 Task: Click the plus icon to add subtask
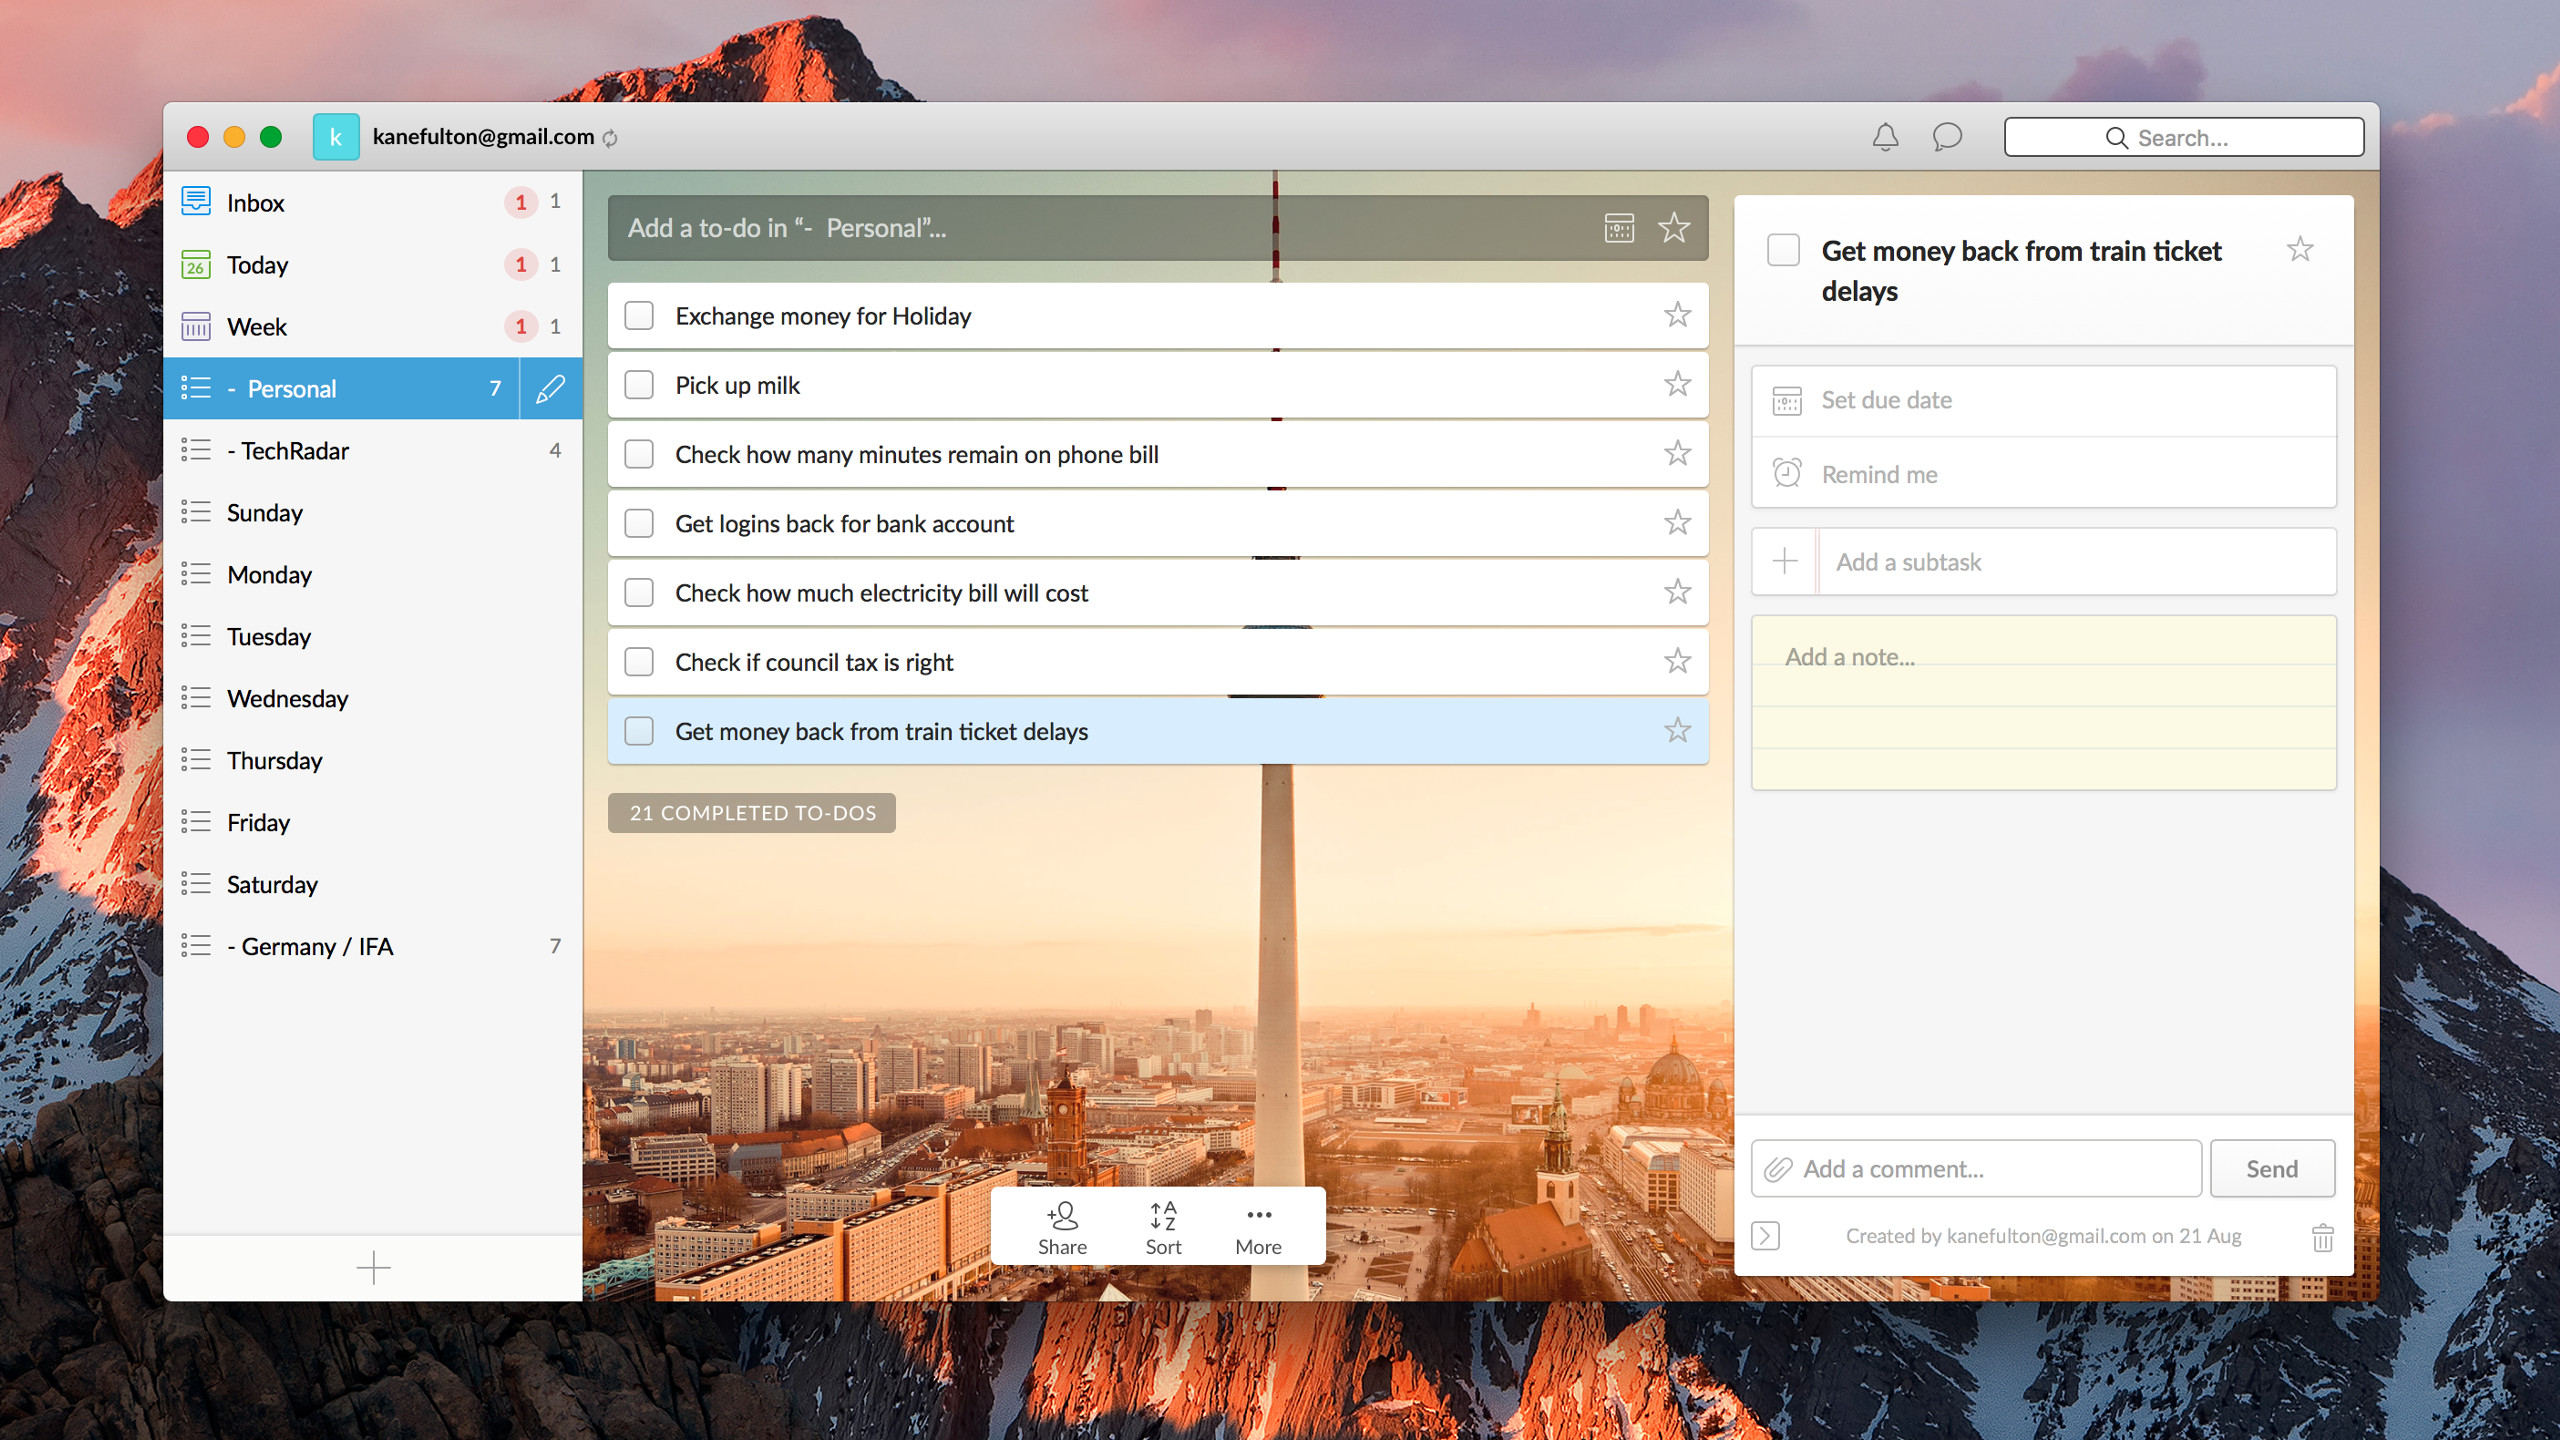tap(1785, 561)
